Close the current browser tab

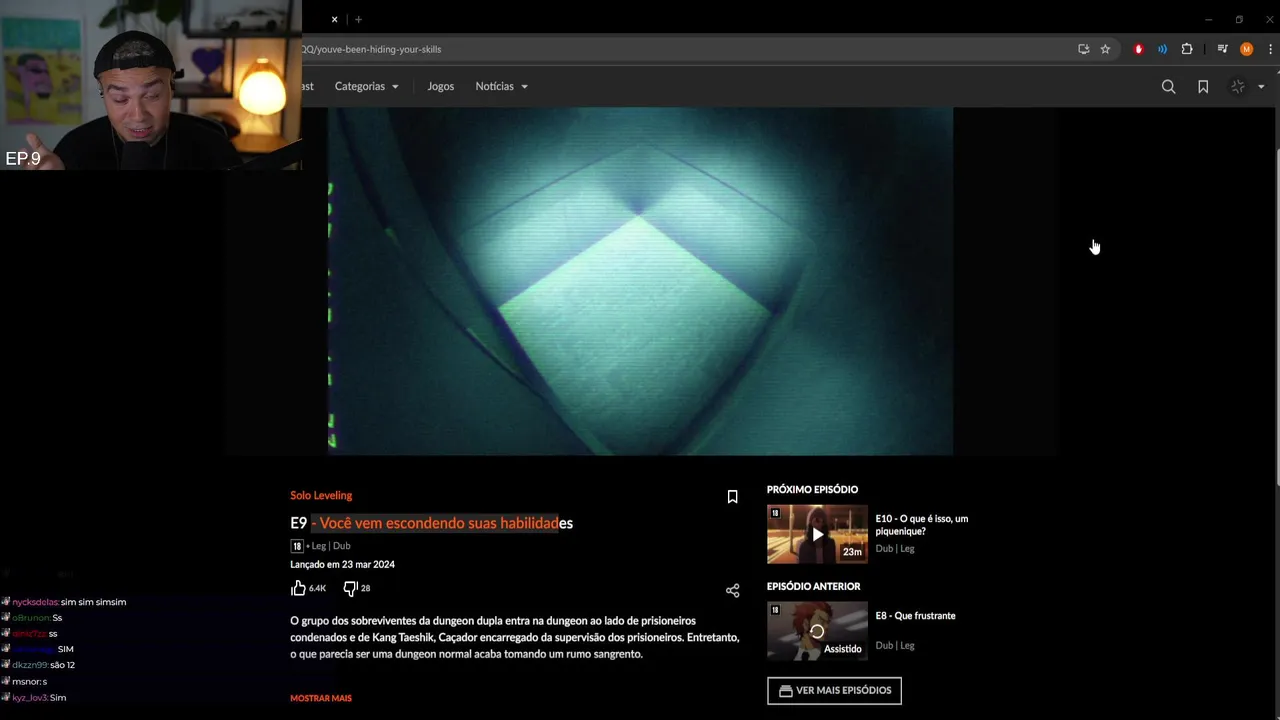334,19
